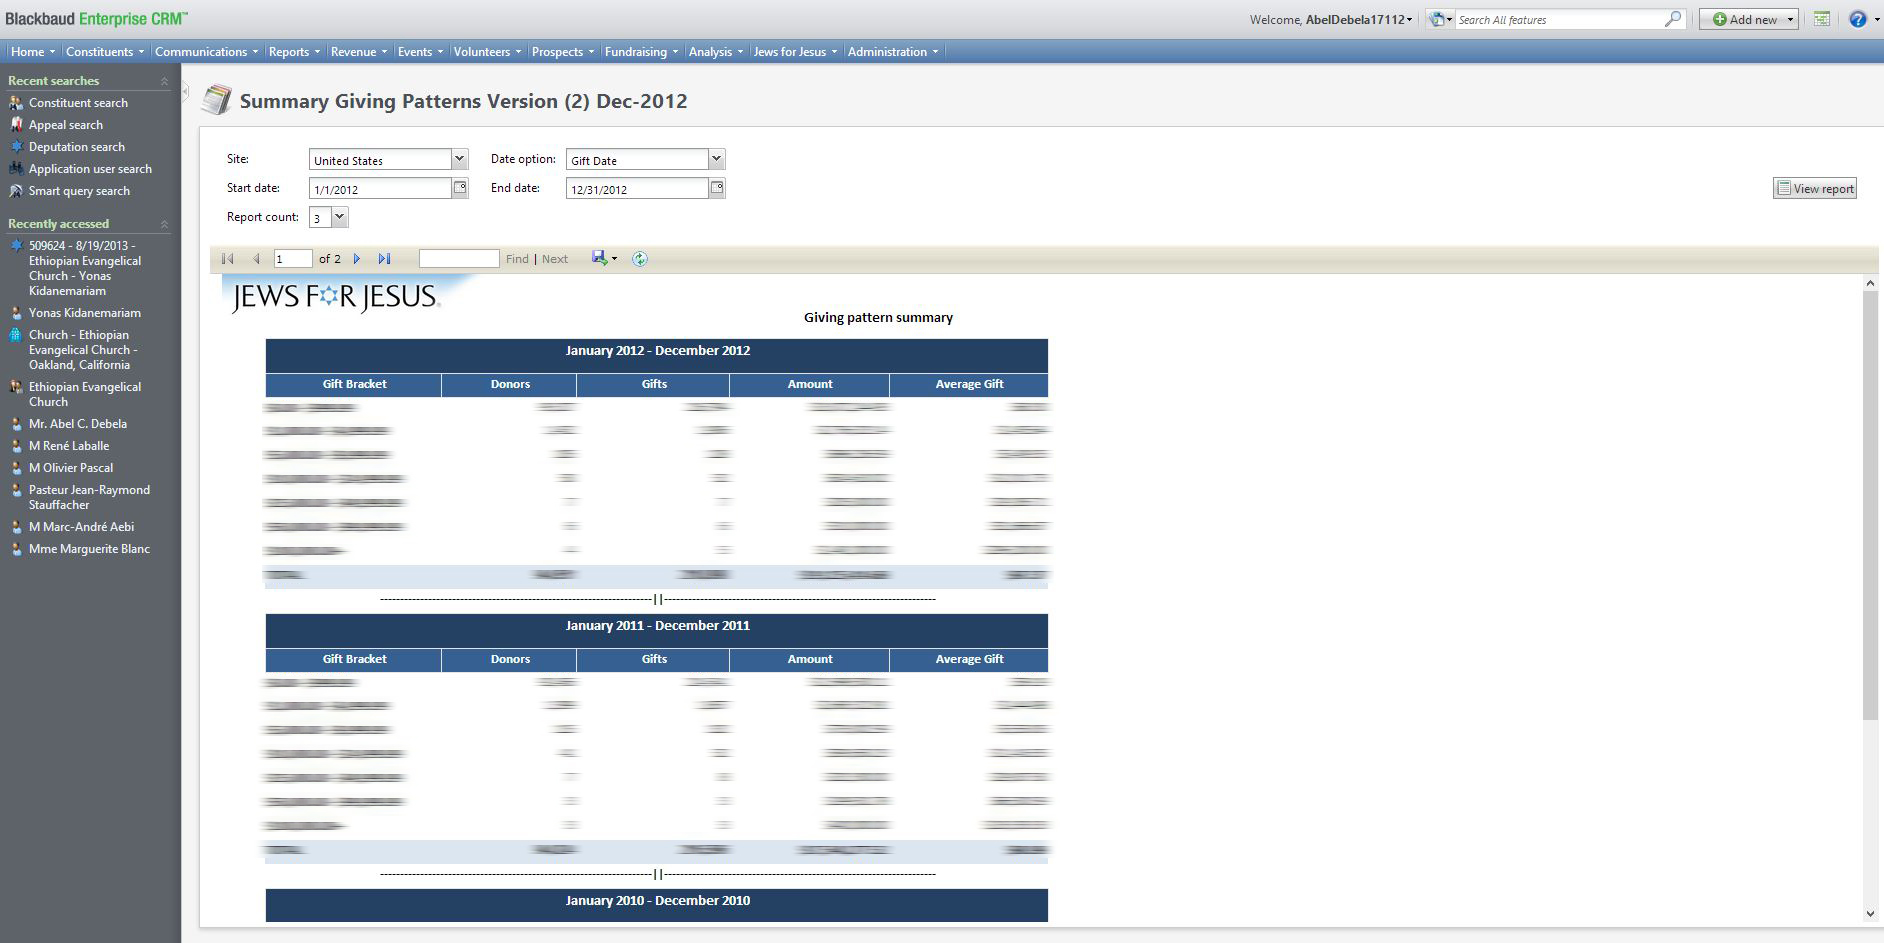Screen dimensions: 1884x943
Task: Open the Constituents menu
Action: click(105, 52)
